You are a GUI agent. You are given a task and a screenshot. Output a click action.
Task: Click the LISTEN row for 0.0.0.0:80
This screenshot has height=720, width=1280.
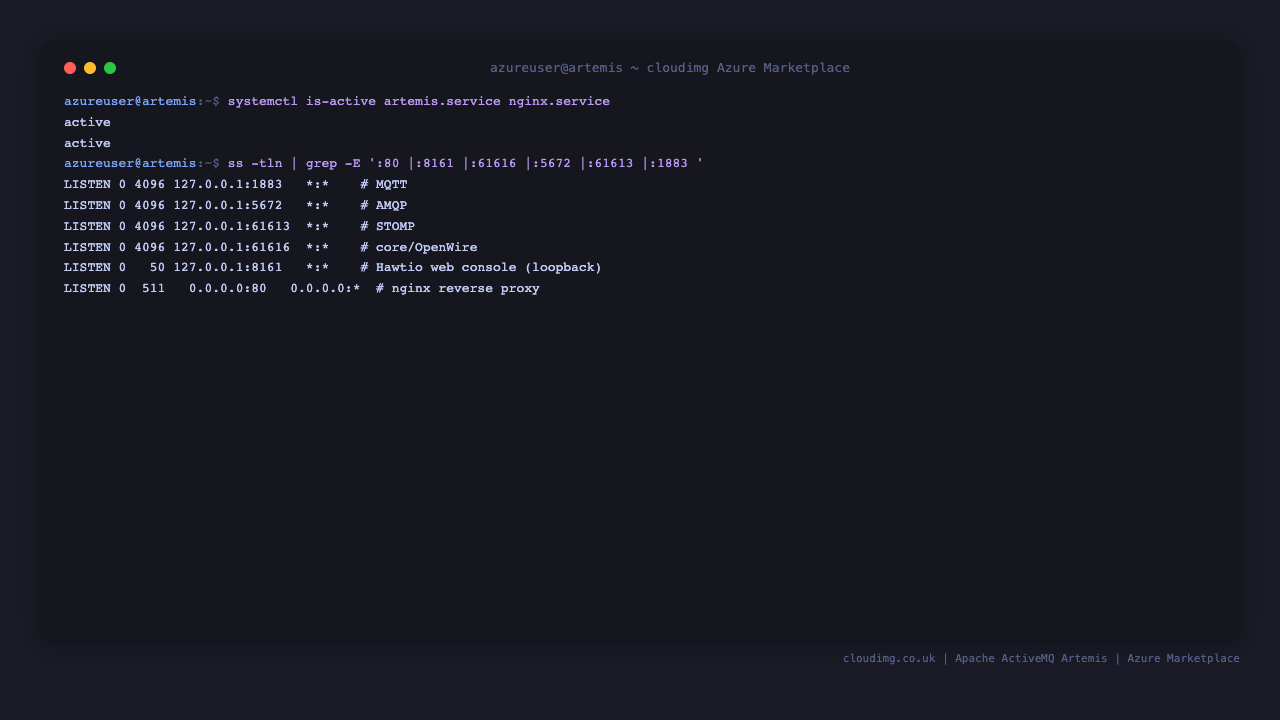302,289
